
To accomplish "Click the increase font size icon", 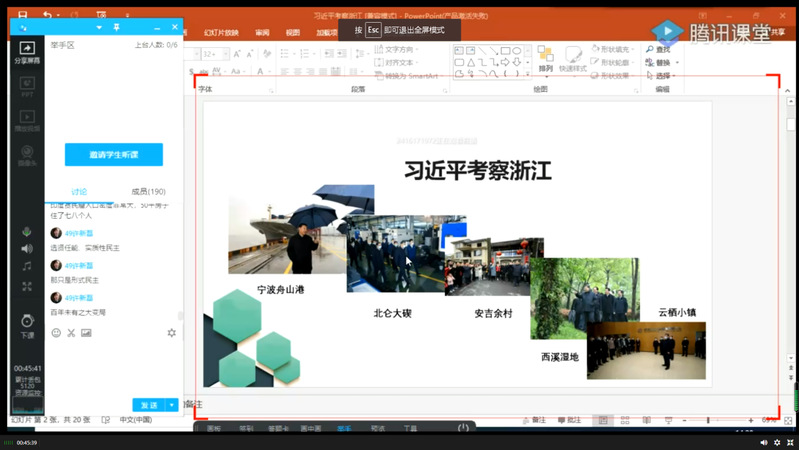I will click(x=237, y=54).
